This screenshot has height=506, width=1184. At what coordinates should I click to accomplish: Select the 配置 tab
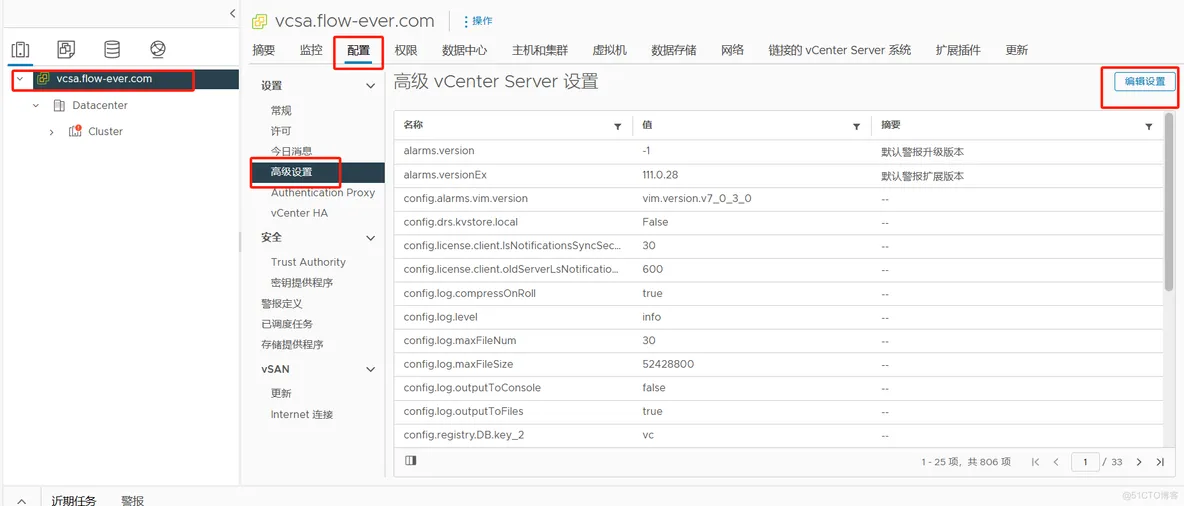[x=359, y=51]
